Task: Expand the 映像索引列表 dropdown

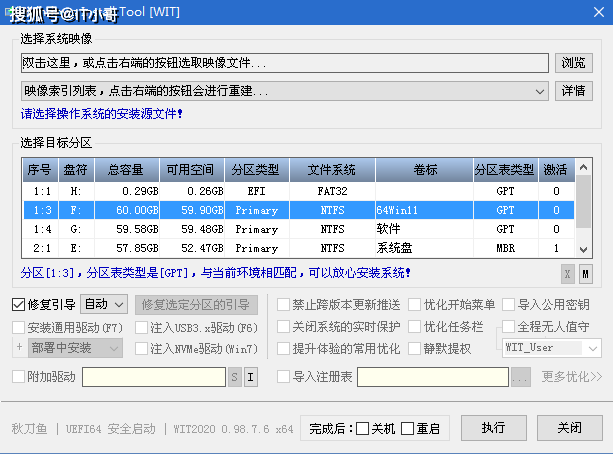Action: point(540,92)
